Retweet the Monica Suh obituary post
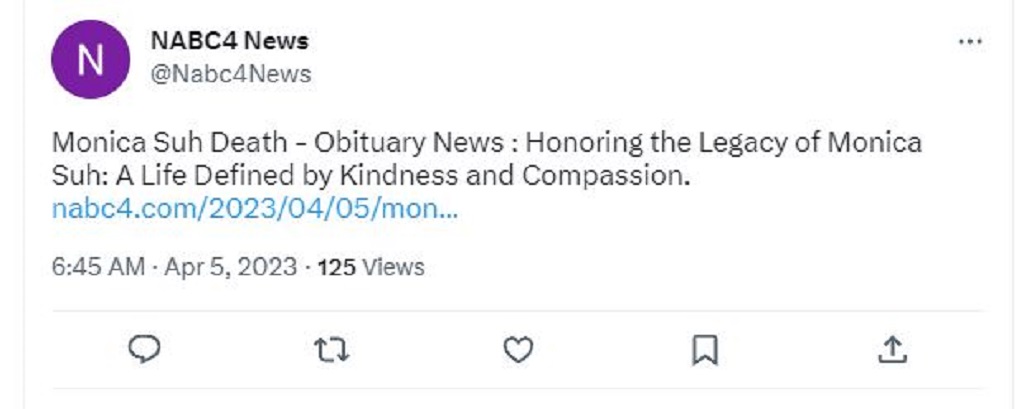 pos(331,350)
